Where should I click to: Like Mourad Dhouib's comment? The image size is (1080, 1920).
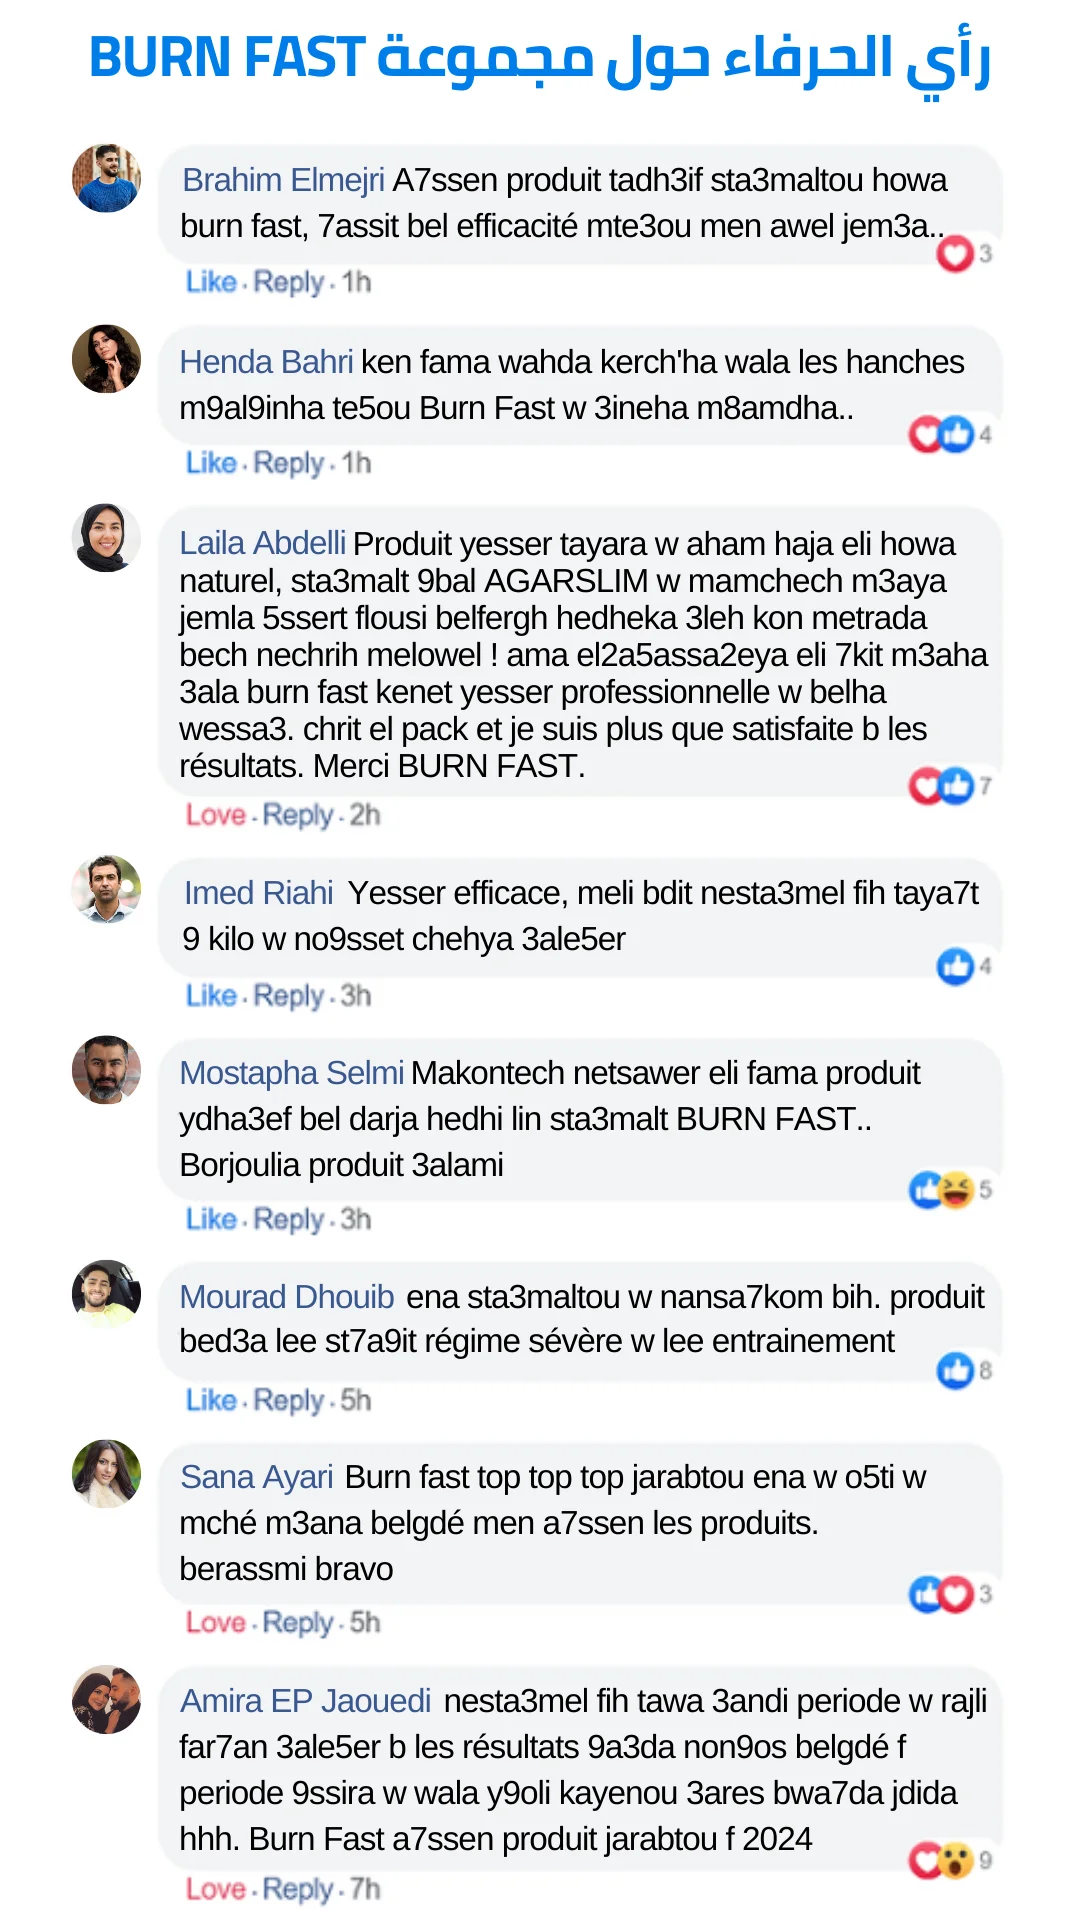(211, 1400)
